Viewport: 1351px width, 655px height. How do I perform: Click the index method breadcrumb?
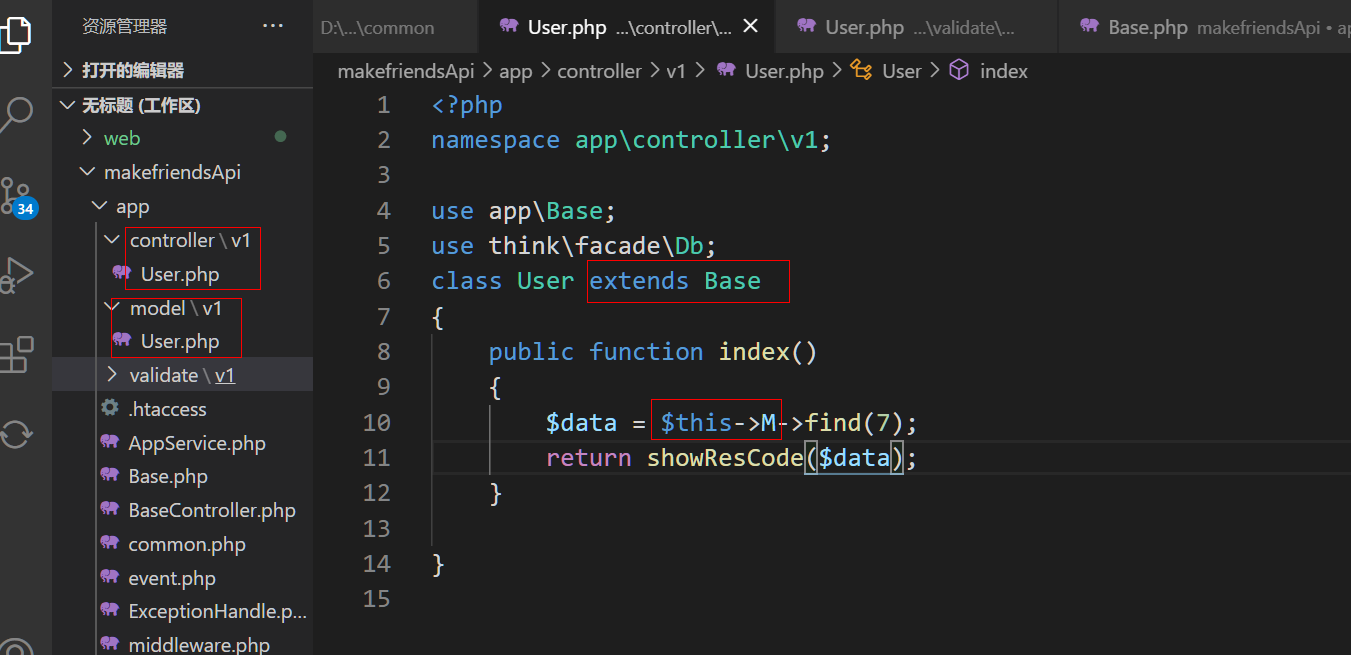[x=1003, y=71]
